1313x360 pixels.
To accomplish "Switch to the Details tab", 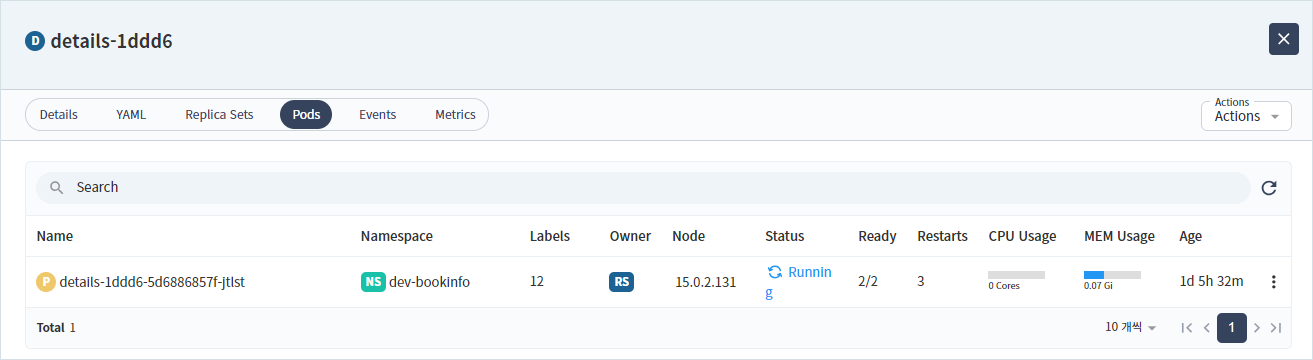I will pos(59,115).
